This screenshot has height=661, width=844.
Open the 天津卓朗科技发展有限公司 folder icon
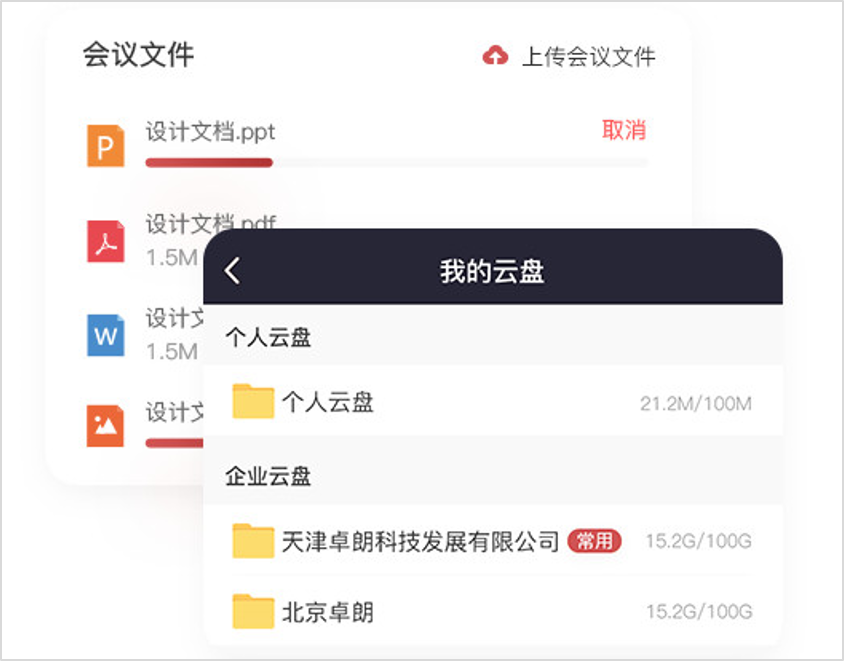point(253,540)
